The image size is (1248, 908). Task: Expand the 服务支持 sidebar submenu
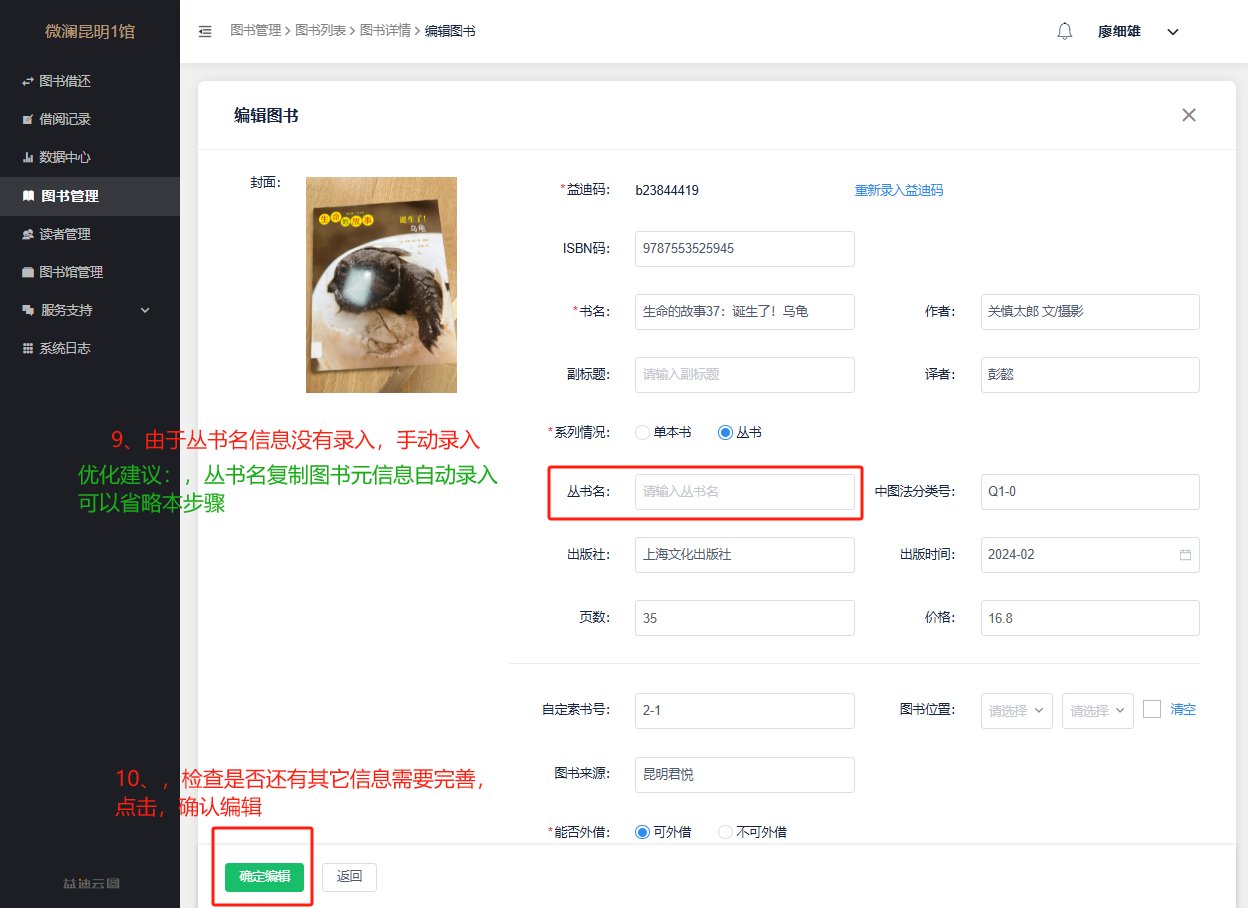pos(144,310)
